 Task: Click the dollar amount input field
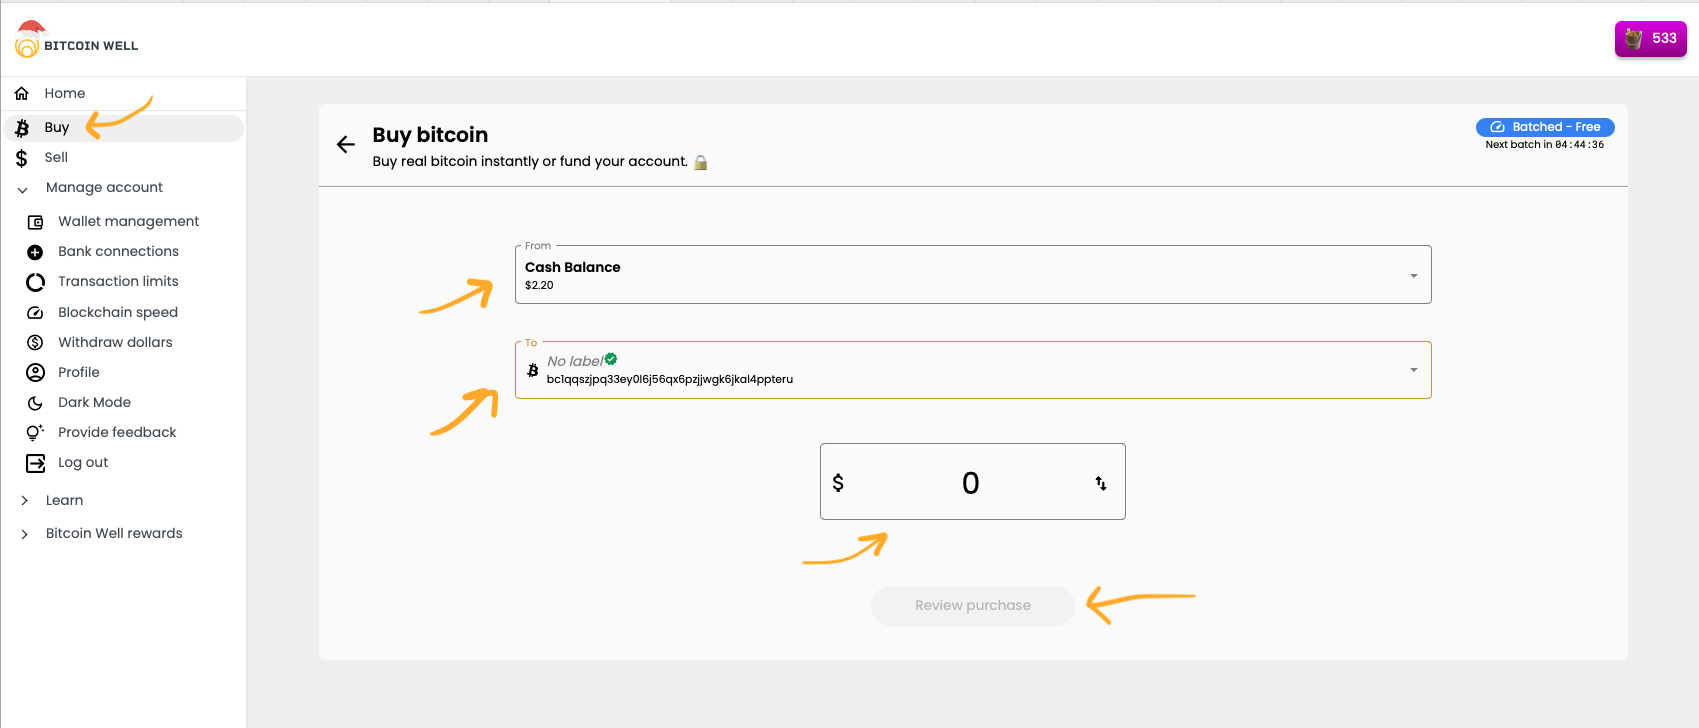968,483
